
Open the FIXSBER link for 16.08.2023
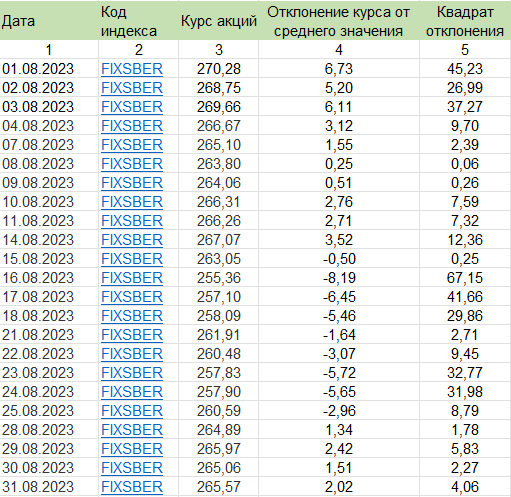click(132, 278)
